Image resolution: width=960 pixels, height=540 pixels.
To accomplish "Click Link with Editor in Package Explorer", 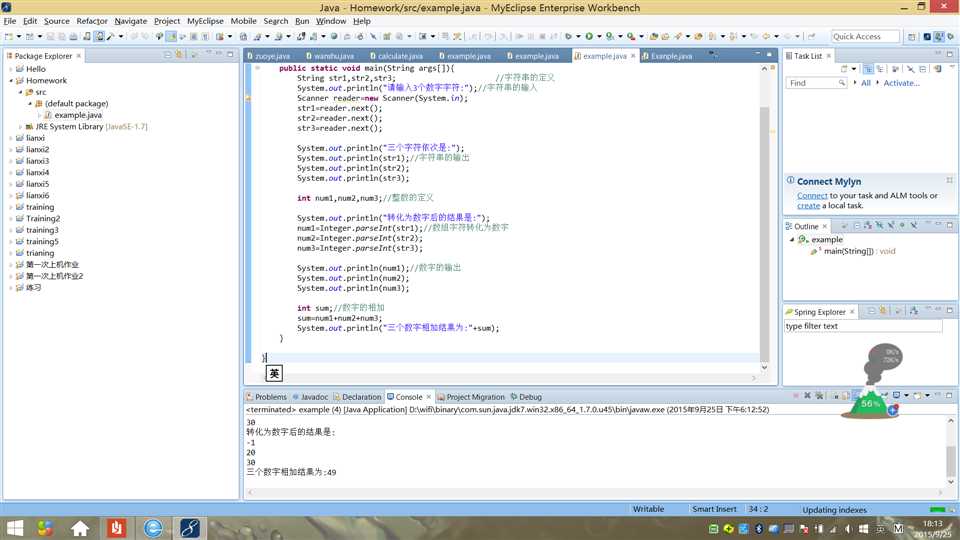I will tap(179, 55).
